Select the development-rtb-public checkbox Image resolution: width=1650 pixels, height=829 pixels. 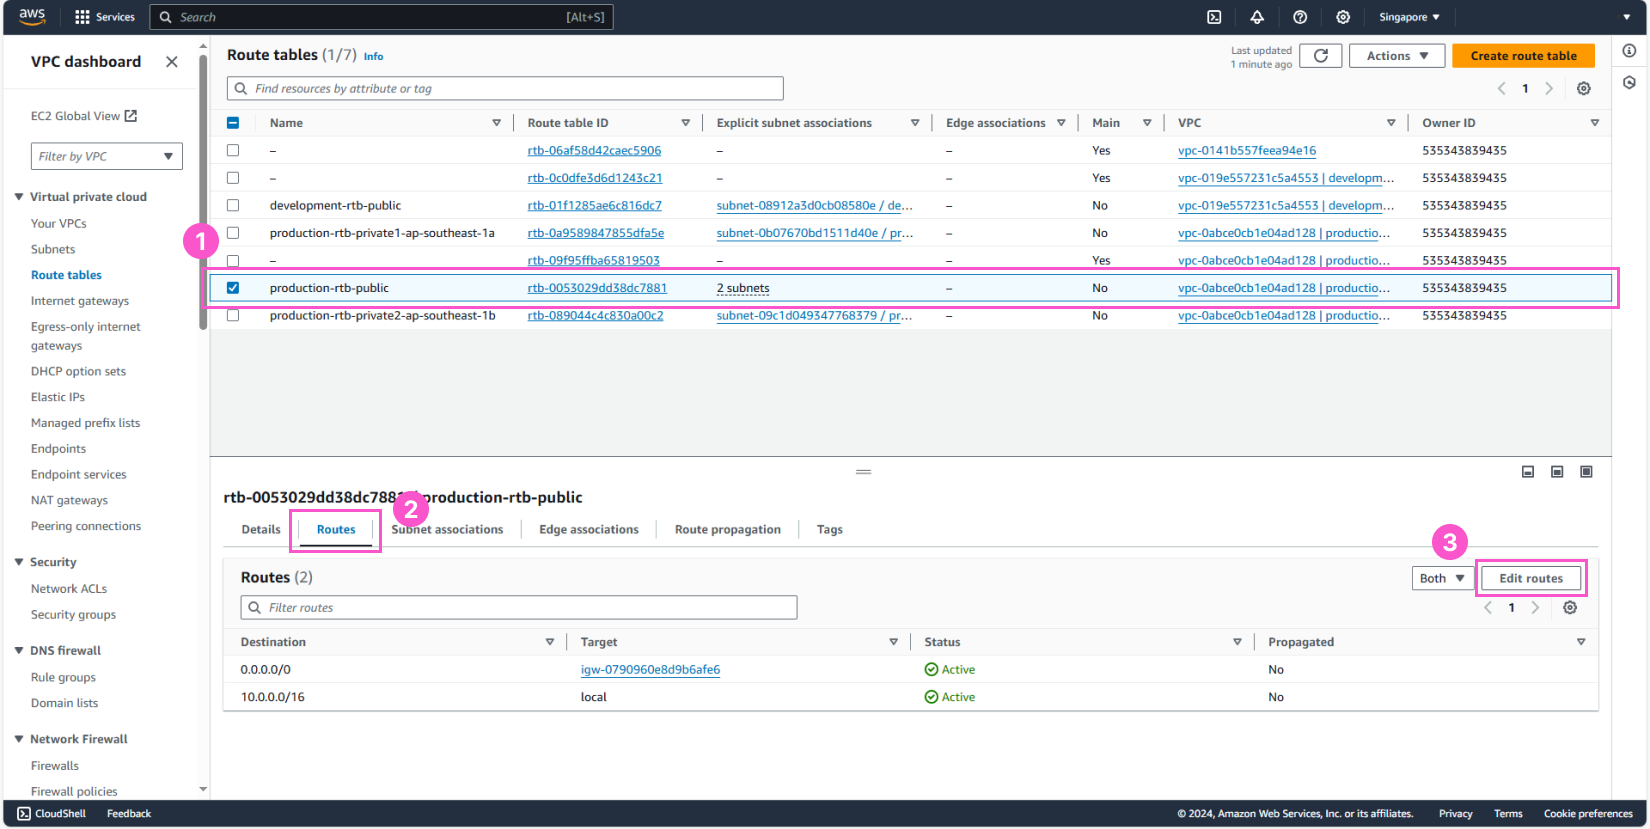(x=233, y=205)
